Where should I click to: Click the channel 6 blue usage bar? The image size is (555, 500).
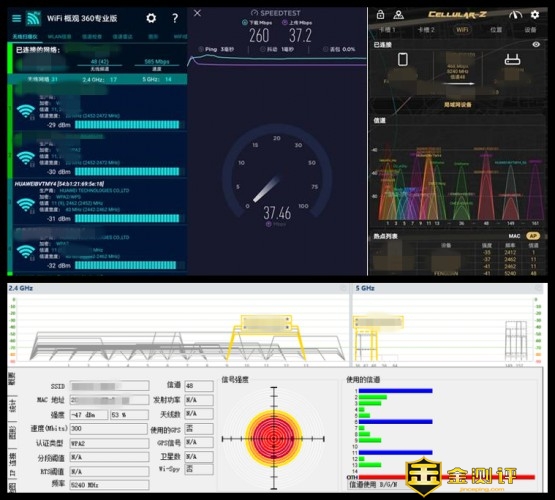point(396,421)
